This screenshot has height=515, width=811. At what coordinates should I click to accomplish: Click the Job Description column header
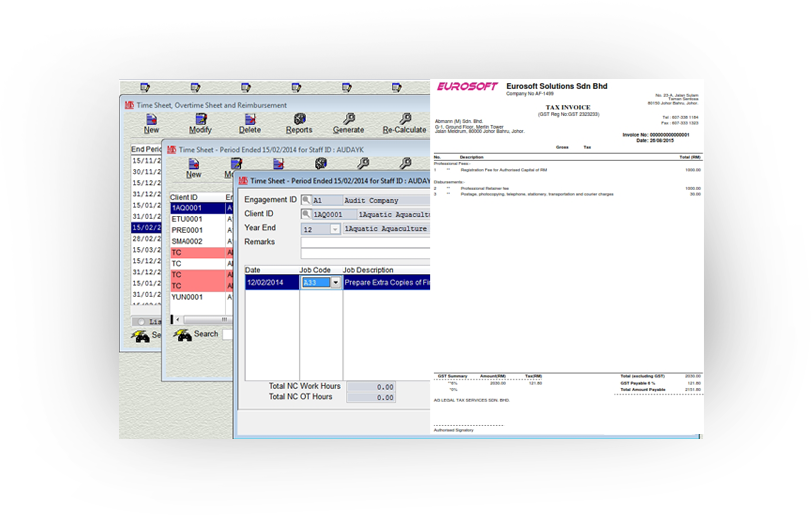coord(386,270)
